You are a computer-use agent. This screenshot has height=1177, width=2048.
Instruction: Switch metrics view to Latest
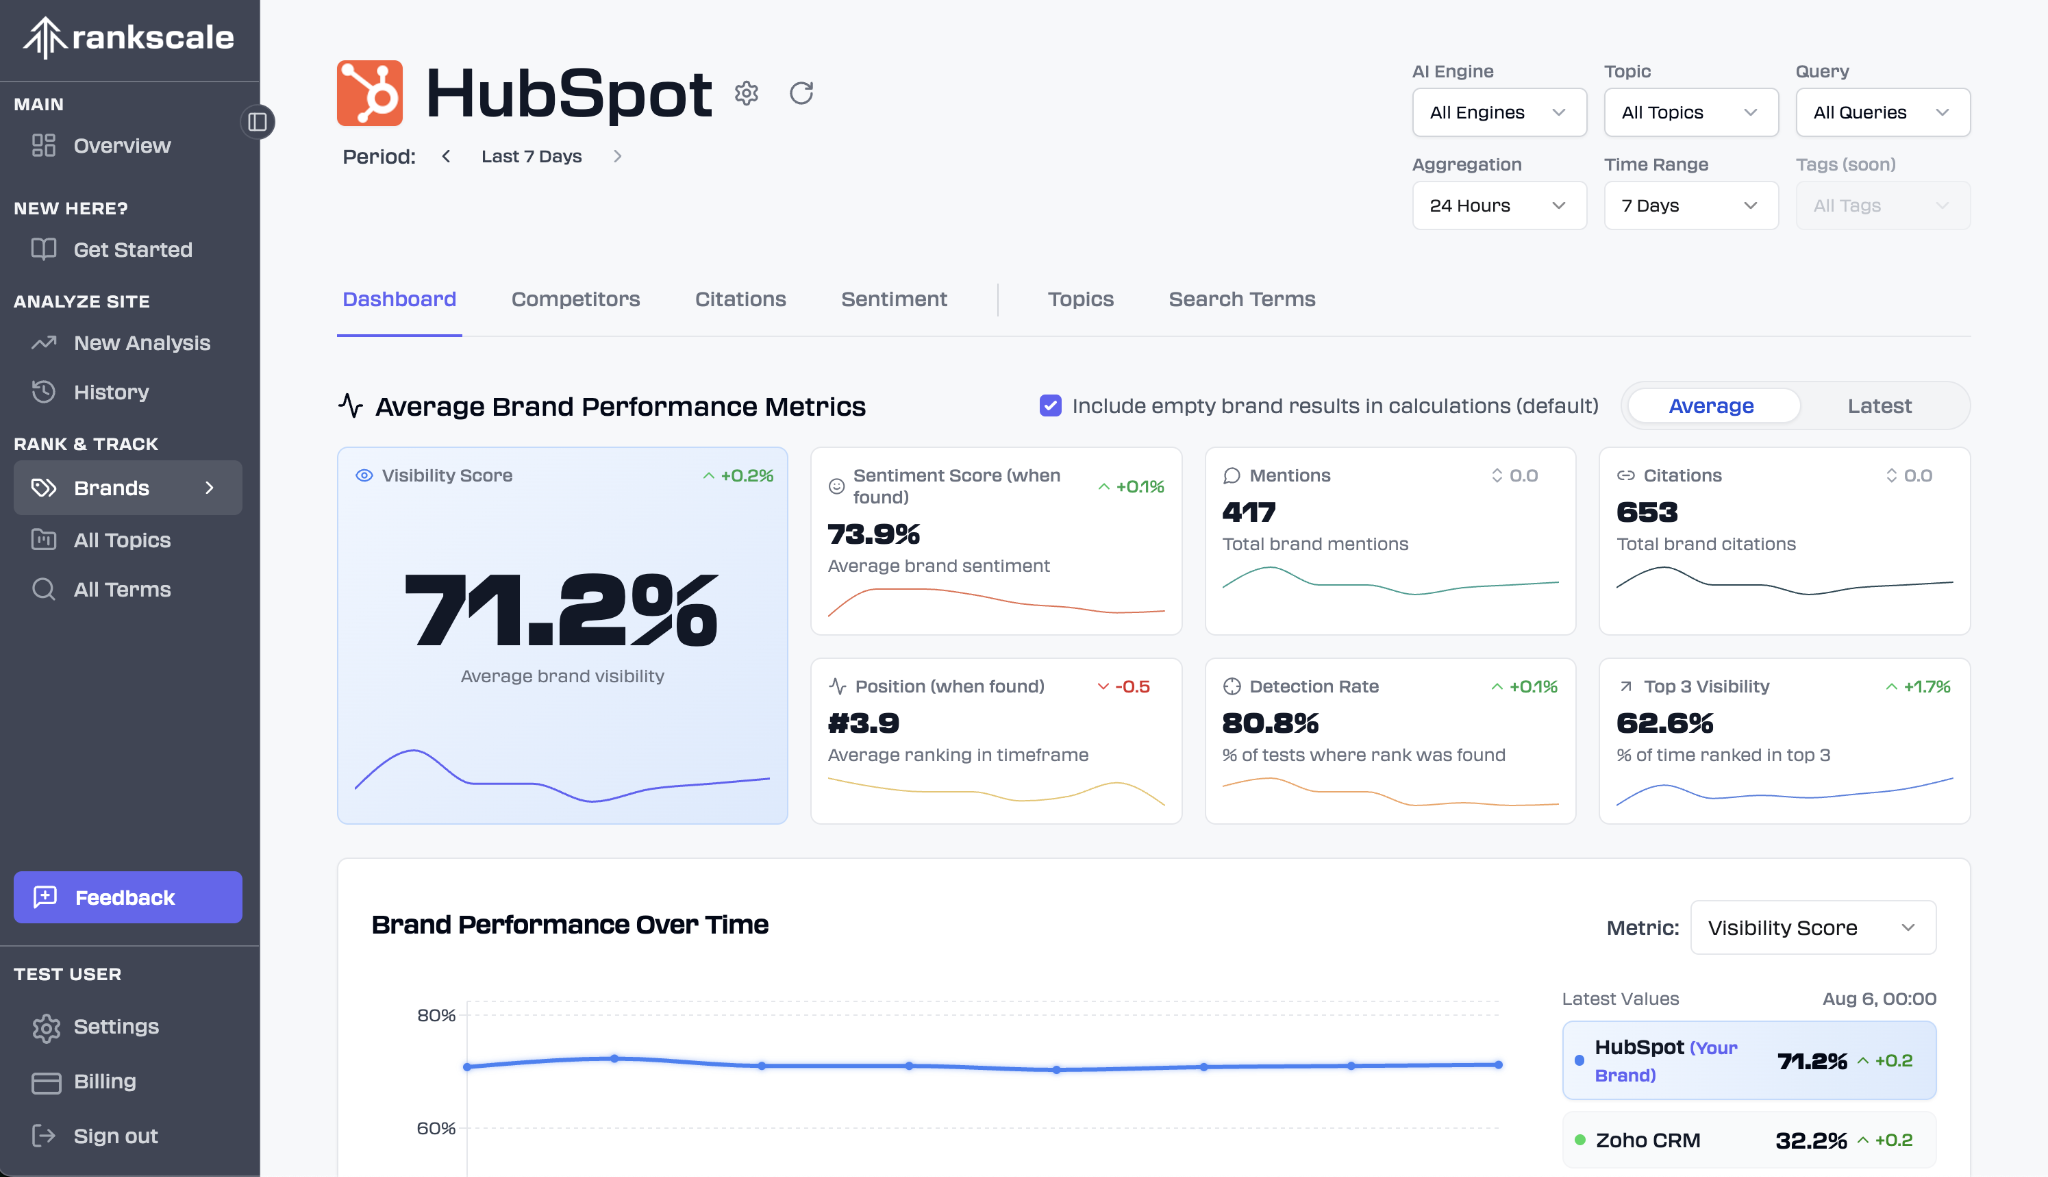pos(1878,406)
